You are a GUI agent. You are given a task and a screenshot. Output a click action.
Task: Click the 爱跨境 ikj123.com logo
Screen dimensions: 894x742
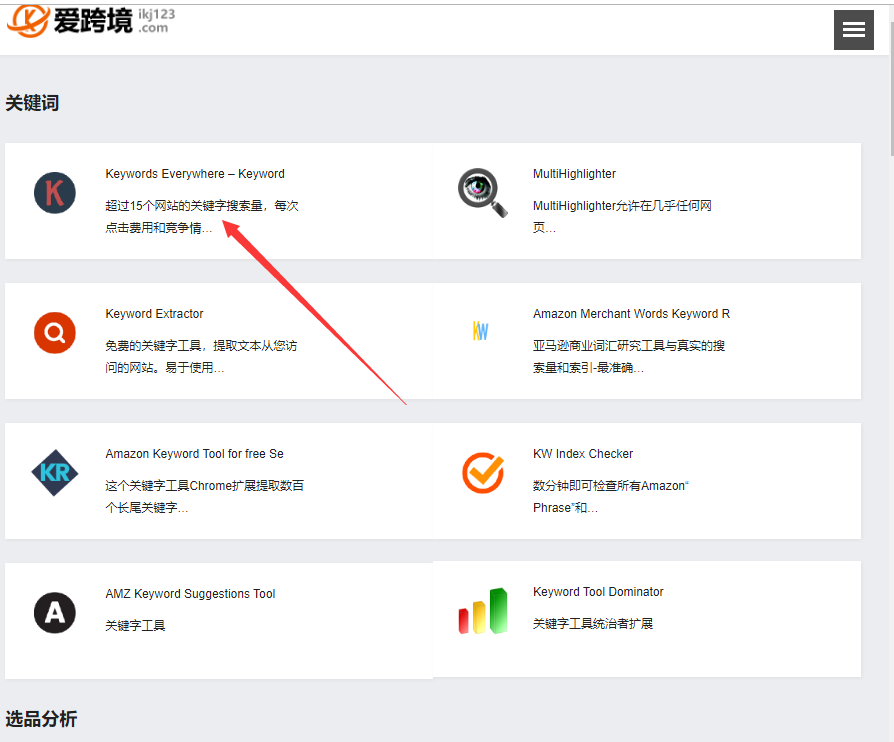tap(91, 21)
